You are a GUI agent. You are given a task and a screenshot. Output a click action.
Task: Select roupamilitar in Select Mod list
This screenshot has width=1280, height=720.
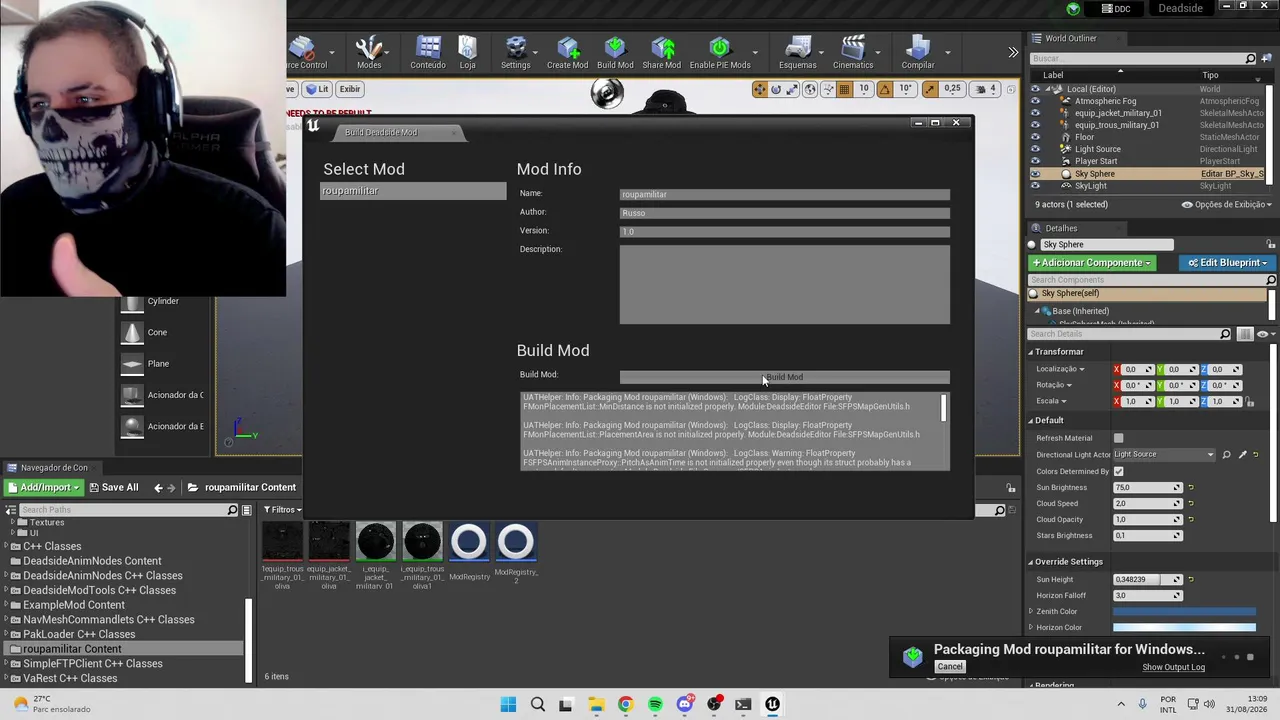point(413,191)
